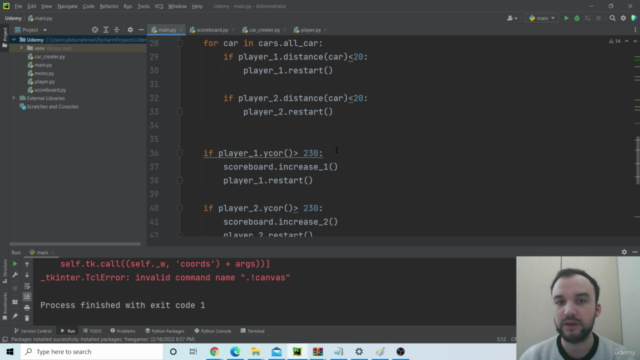
Task: Open Python Console tool window
Action: coord(213,331)
